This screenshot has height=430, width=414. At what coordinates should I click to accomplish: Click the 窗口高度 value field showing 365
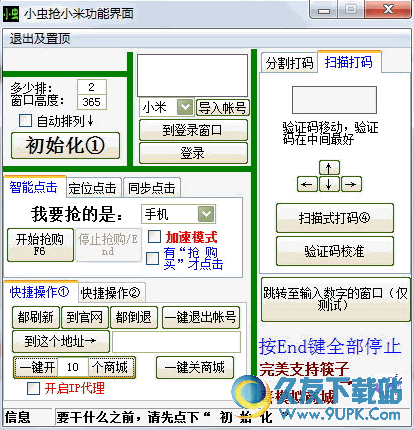[x=92, y=102]
